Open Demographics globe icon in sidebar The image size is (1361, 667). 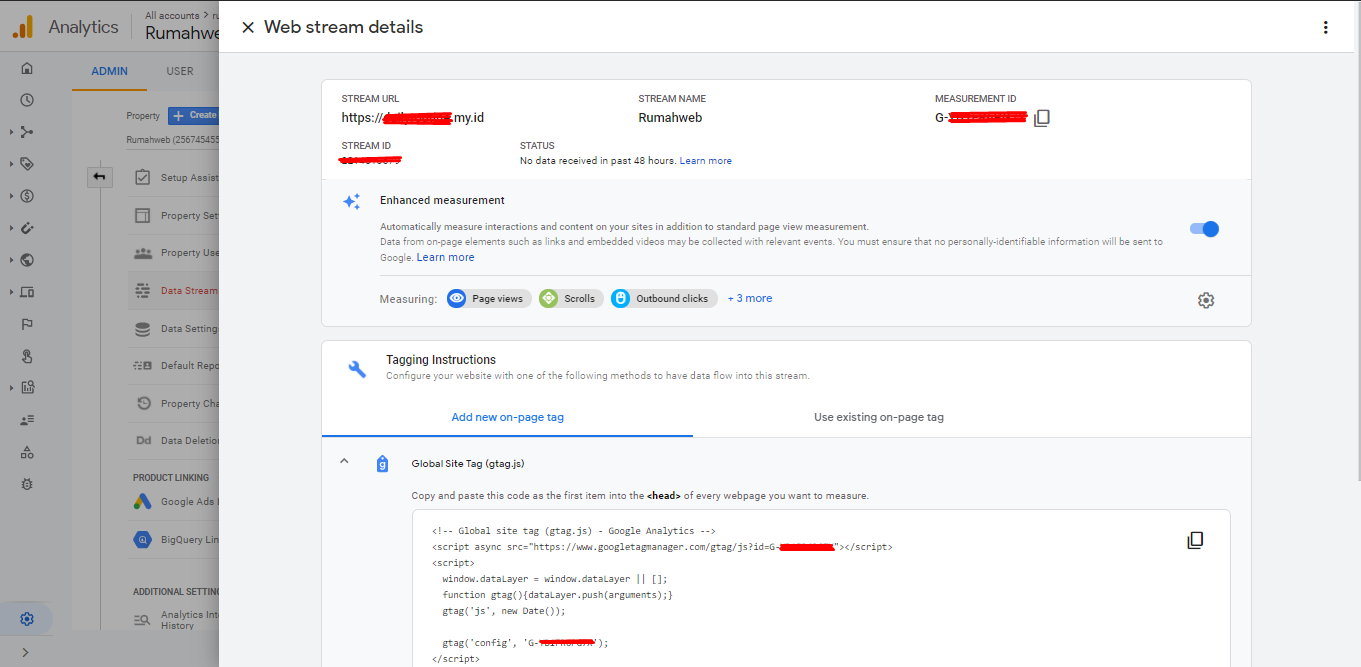27,260
